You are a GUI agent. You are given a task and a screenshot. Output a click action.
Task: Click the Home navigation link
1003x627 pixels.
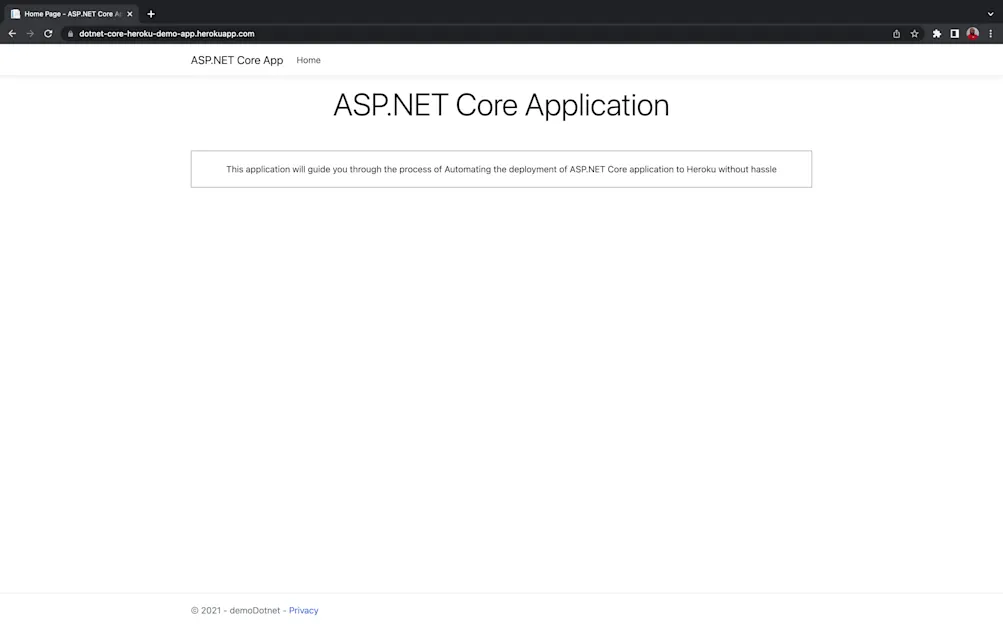308,60
